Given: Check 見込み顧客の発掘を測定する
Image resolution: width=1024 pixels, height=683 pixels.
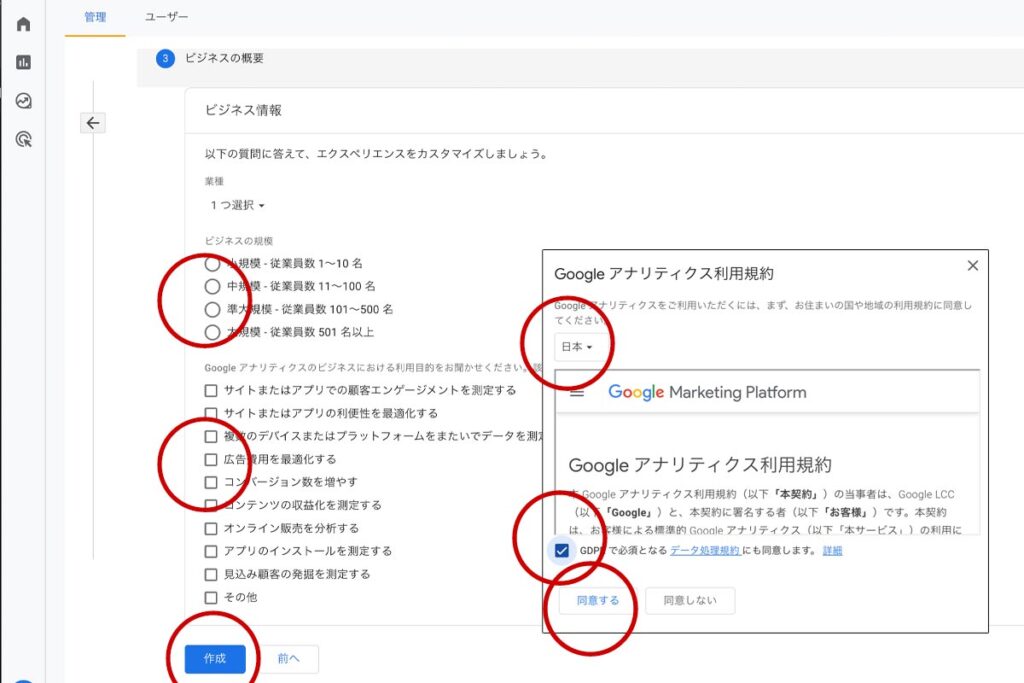Looking at the screenshot, I should [x=210, y=575].
